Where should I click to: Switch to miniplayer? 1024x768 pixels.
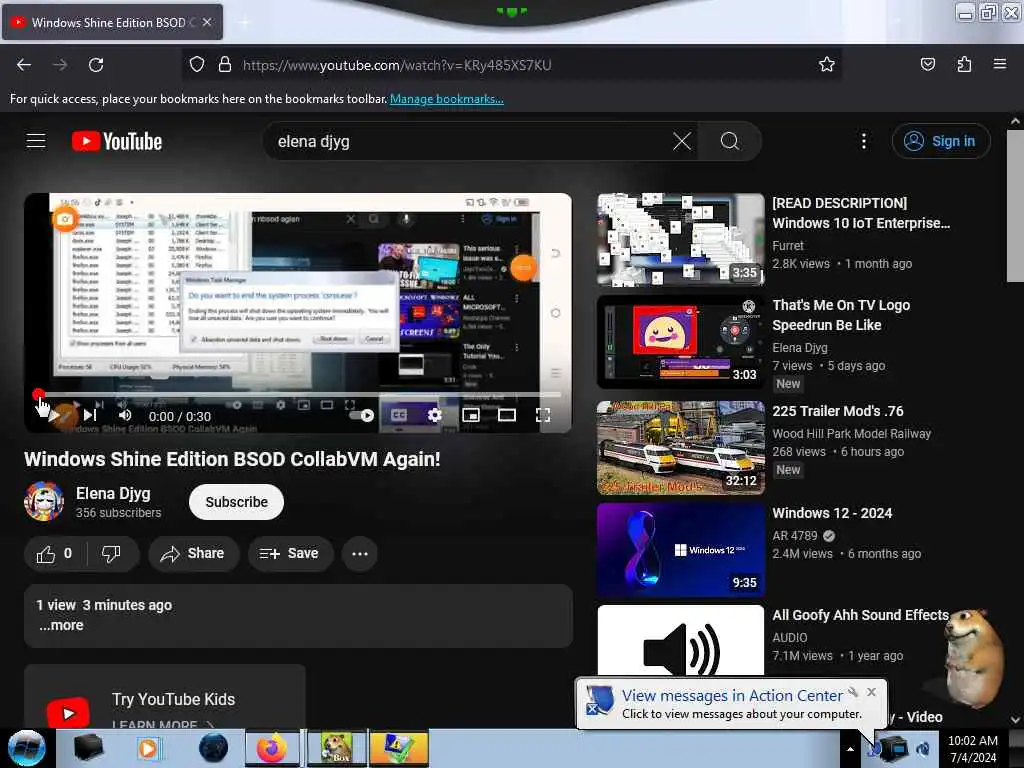(471, 415)
